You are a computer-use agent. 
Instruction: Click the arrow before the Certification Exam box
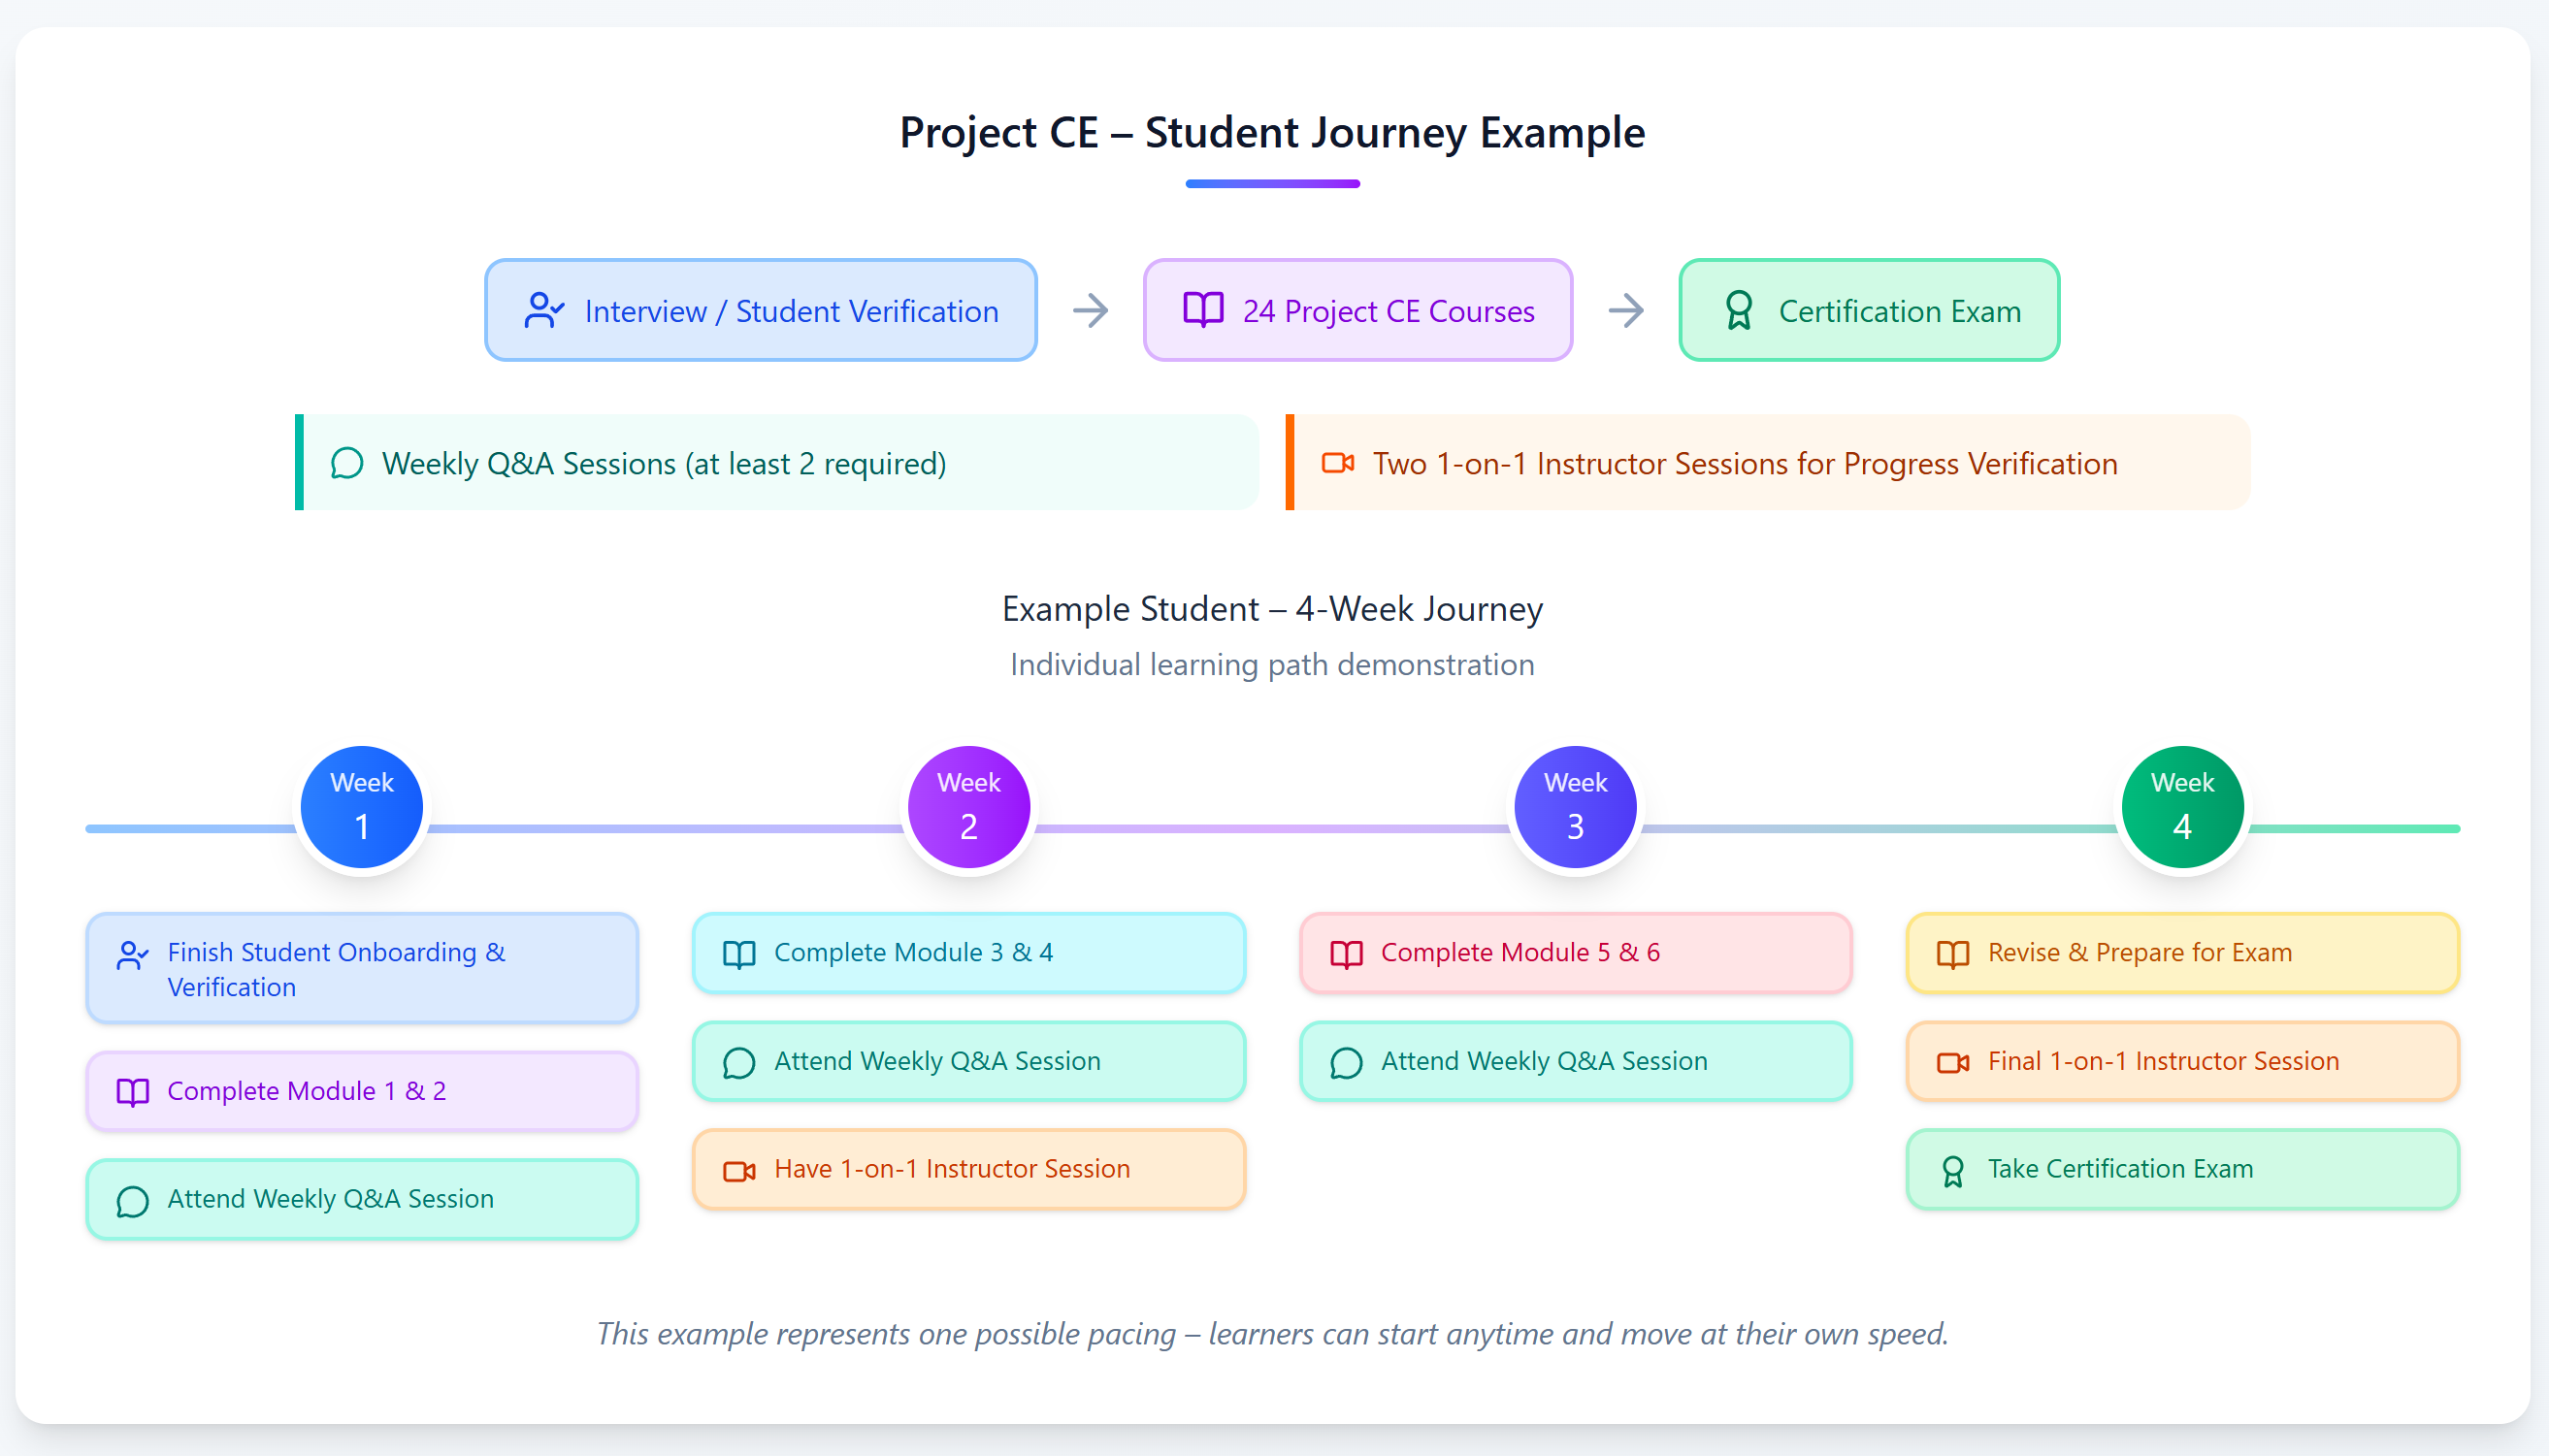tap(1626, 311)
